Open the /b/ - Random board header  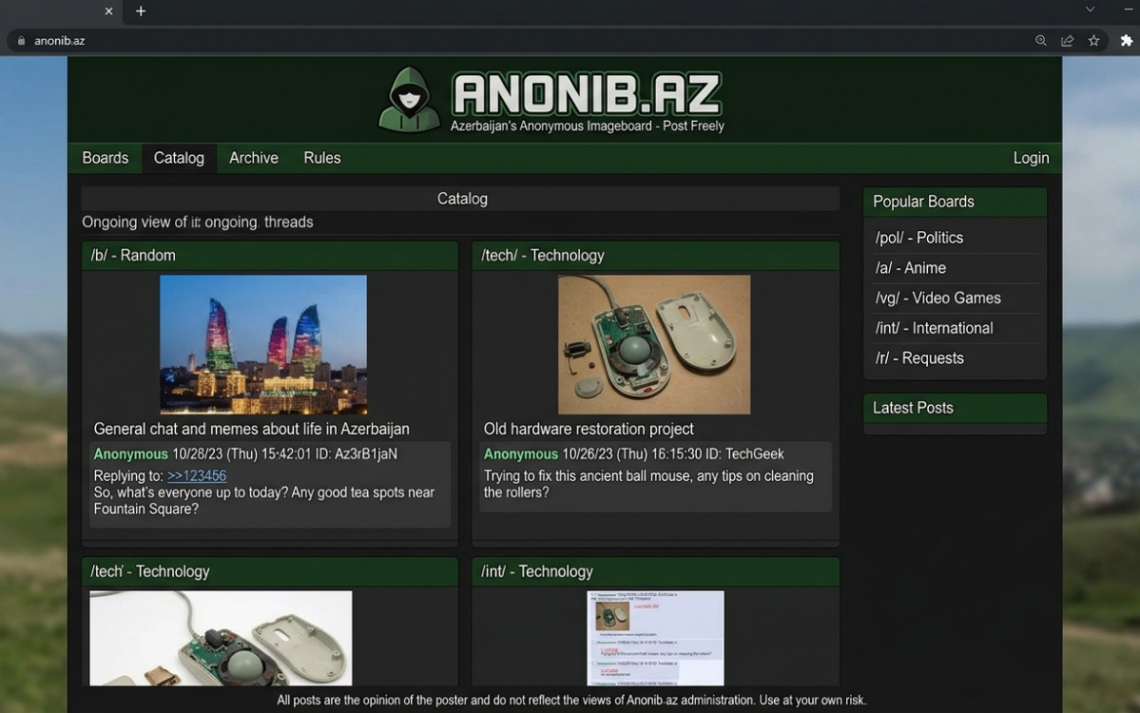point(270,256)
